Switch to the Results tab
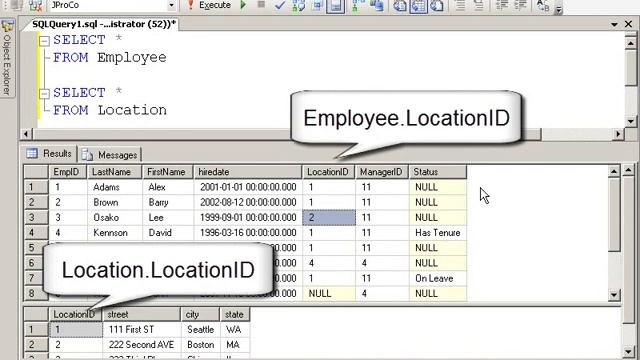Viewport: 640px width, 360px height. click(49, 154)
